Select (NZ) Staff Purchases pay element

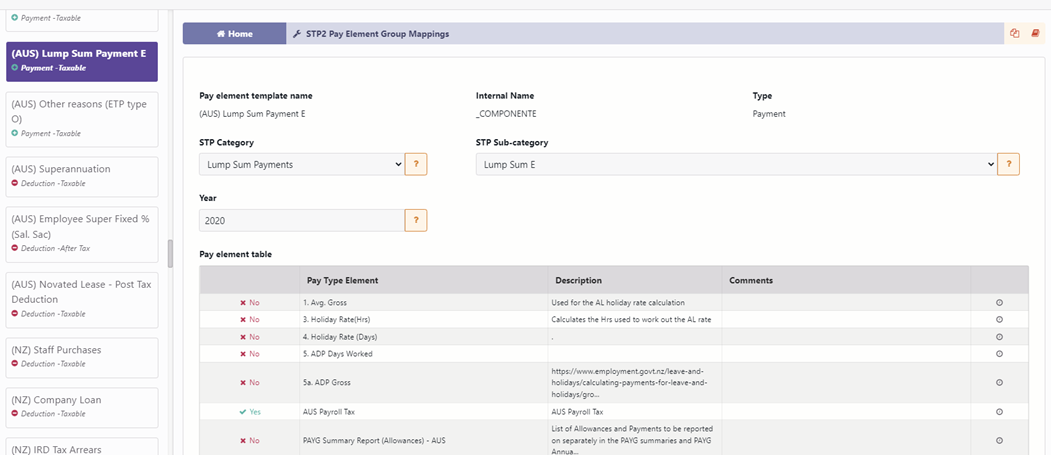[82, 357]
